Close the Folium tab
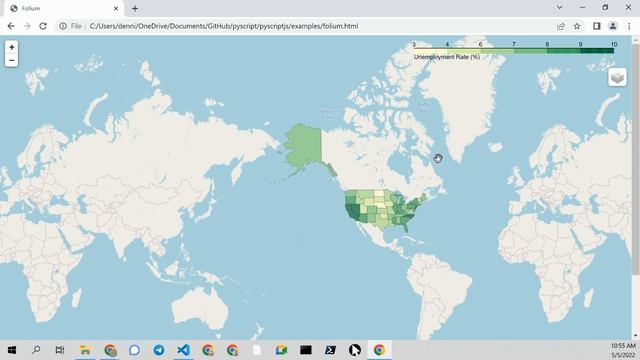 116,9
